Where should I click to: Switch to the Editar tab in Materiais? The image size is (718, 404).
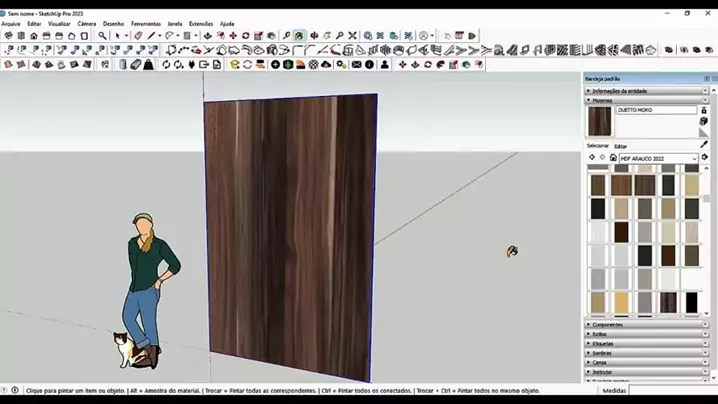(x=620, y=146)
